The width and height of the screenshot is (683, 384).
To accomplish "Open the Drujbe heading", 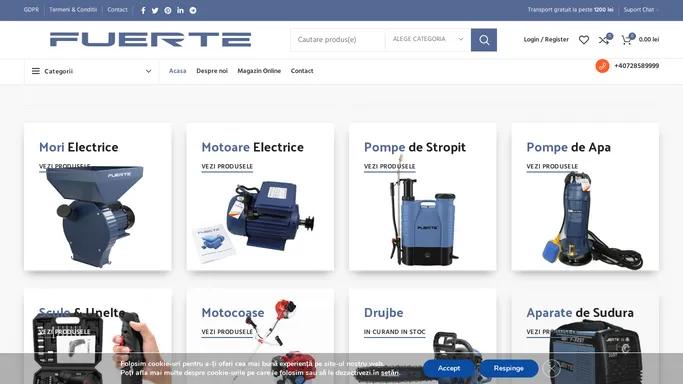I will coord(383,313).
